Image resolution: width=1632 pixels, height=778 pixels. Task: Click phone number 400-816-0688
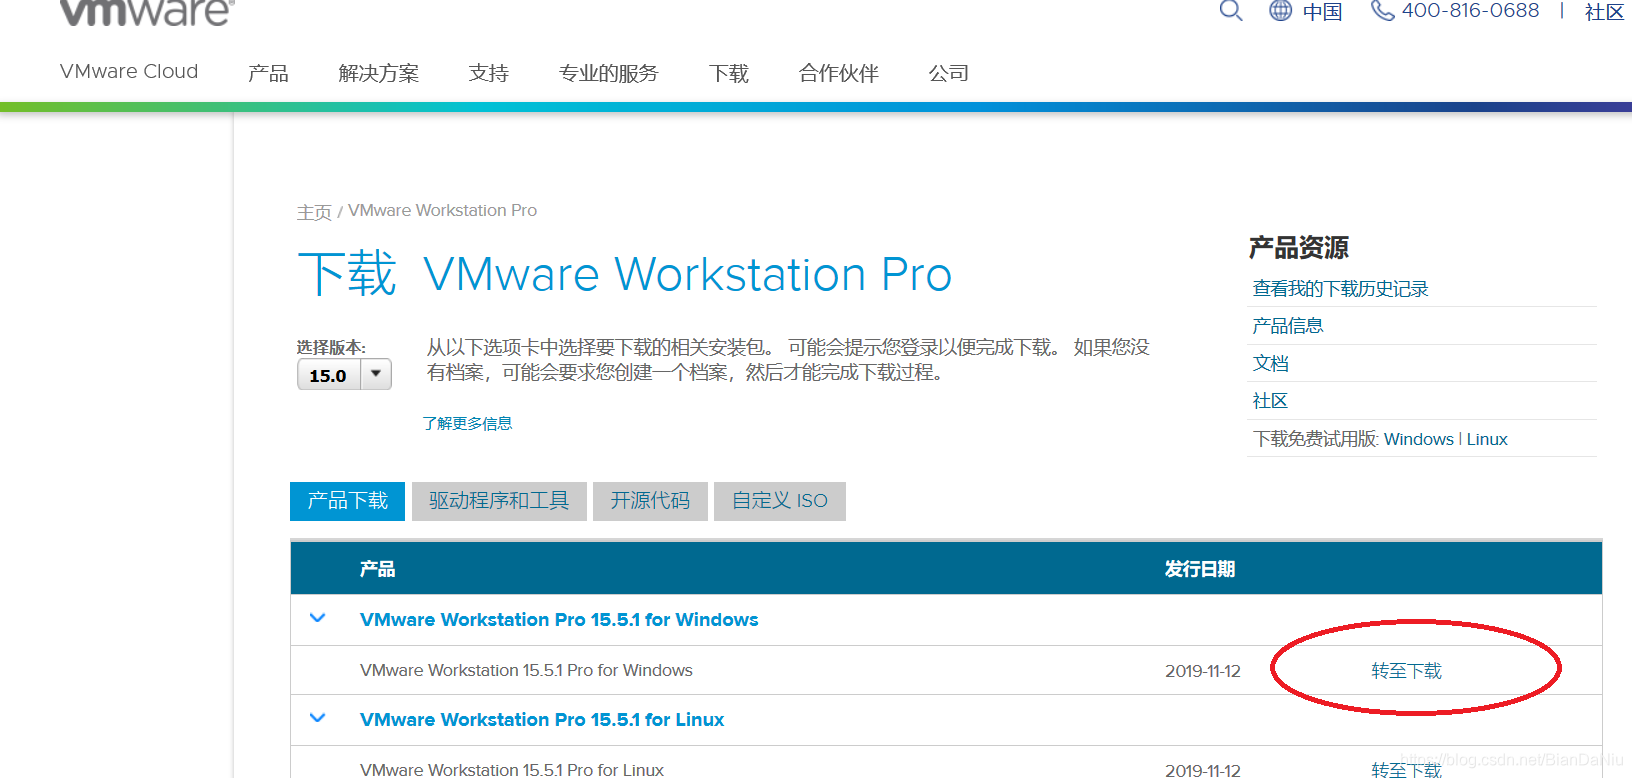click(1470, 10)
